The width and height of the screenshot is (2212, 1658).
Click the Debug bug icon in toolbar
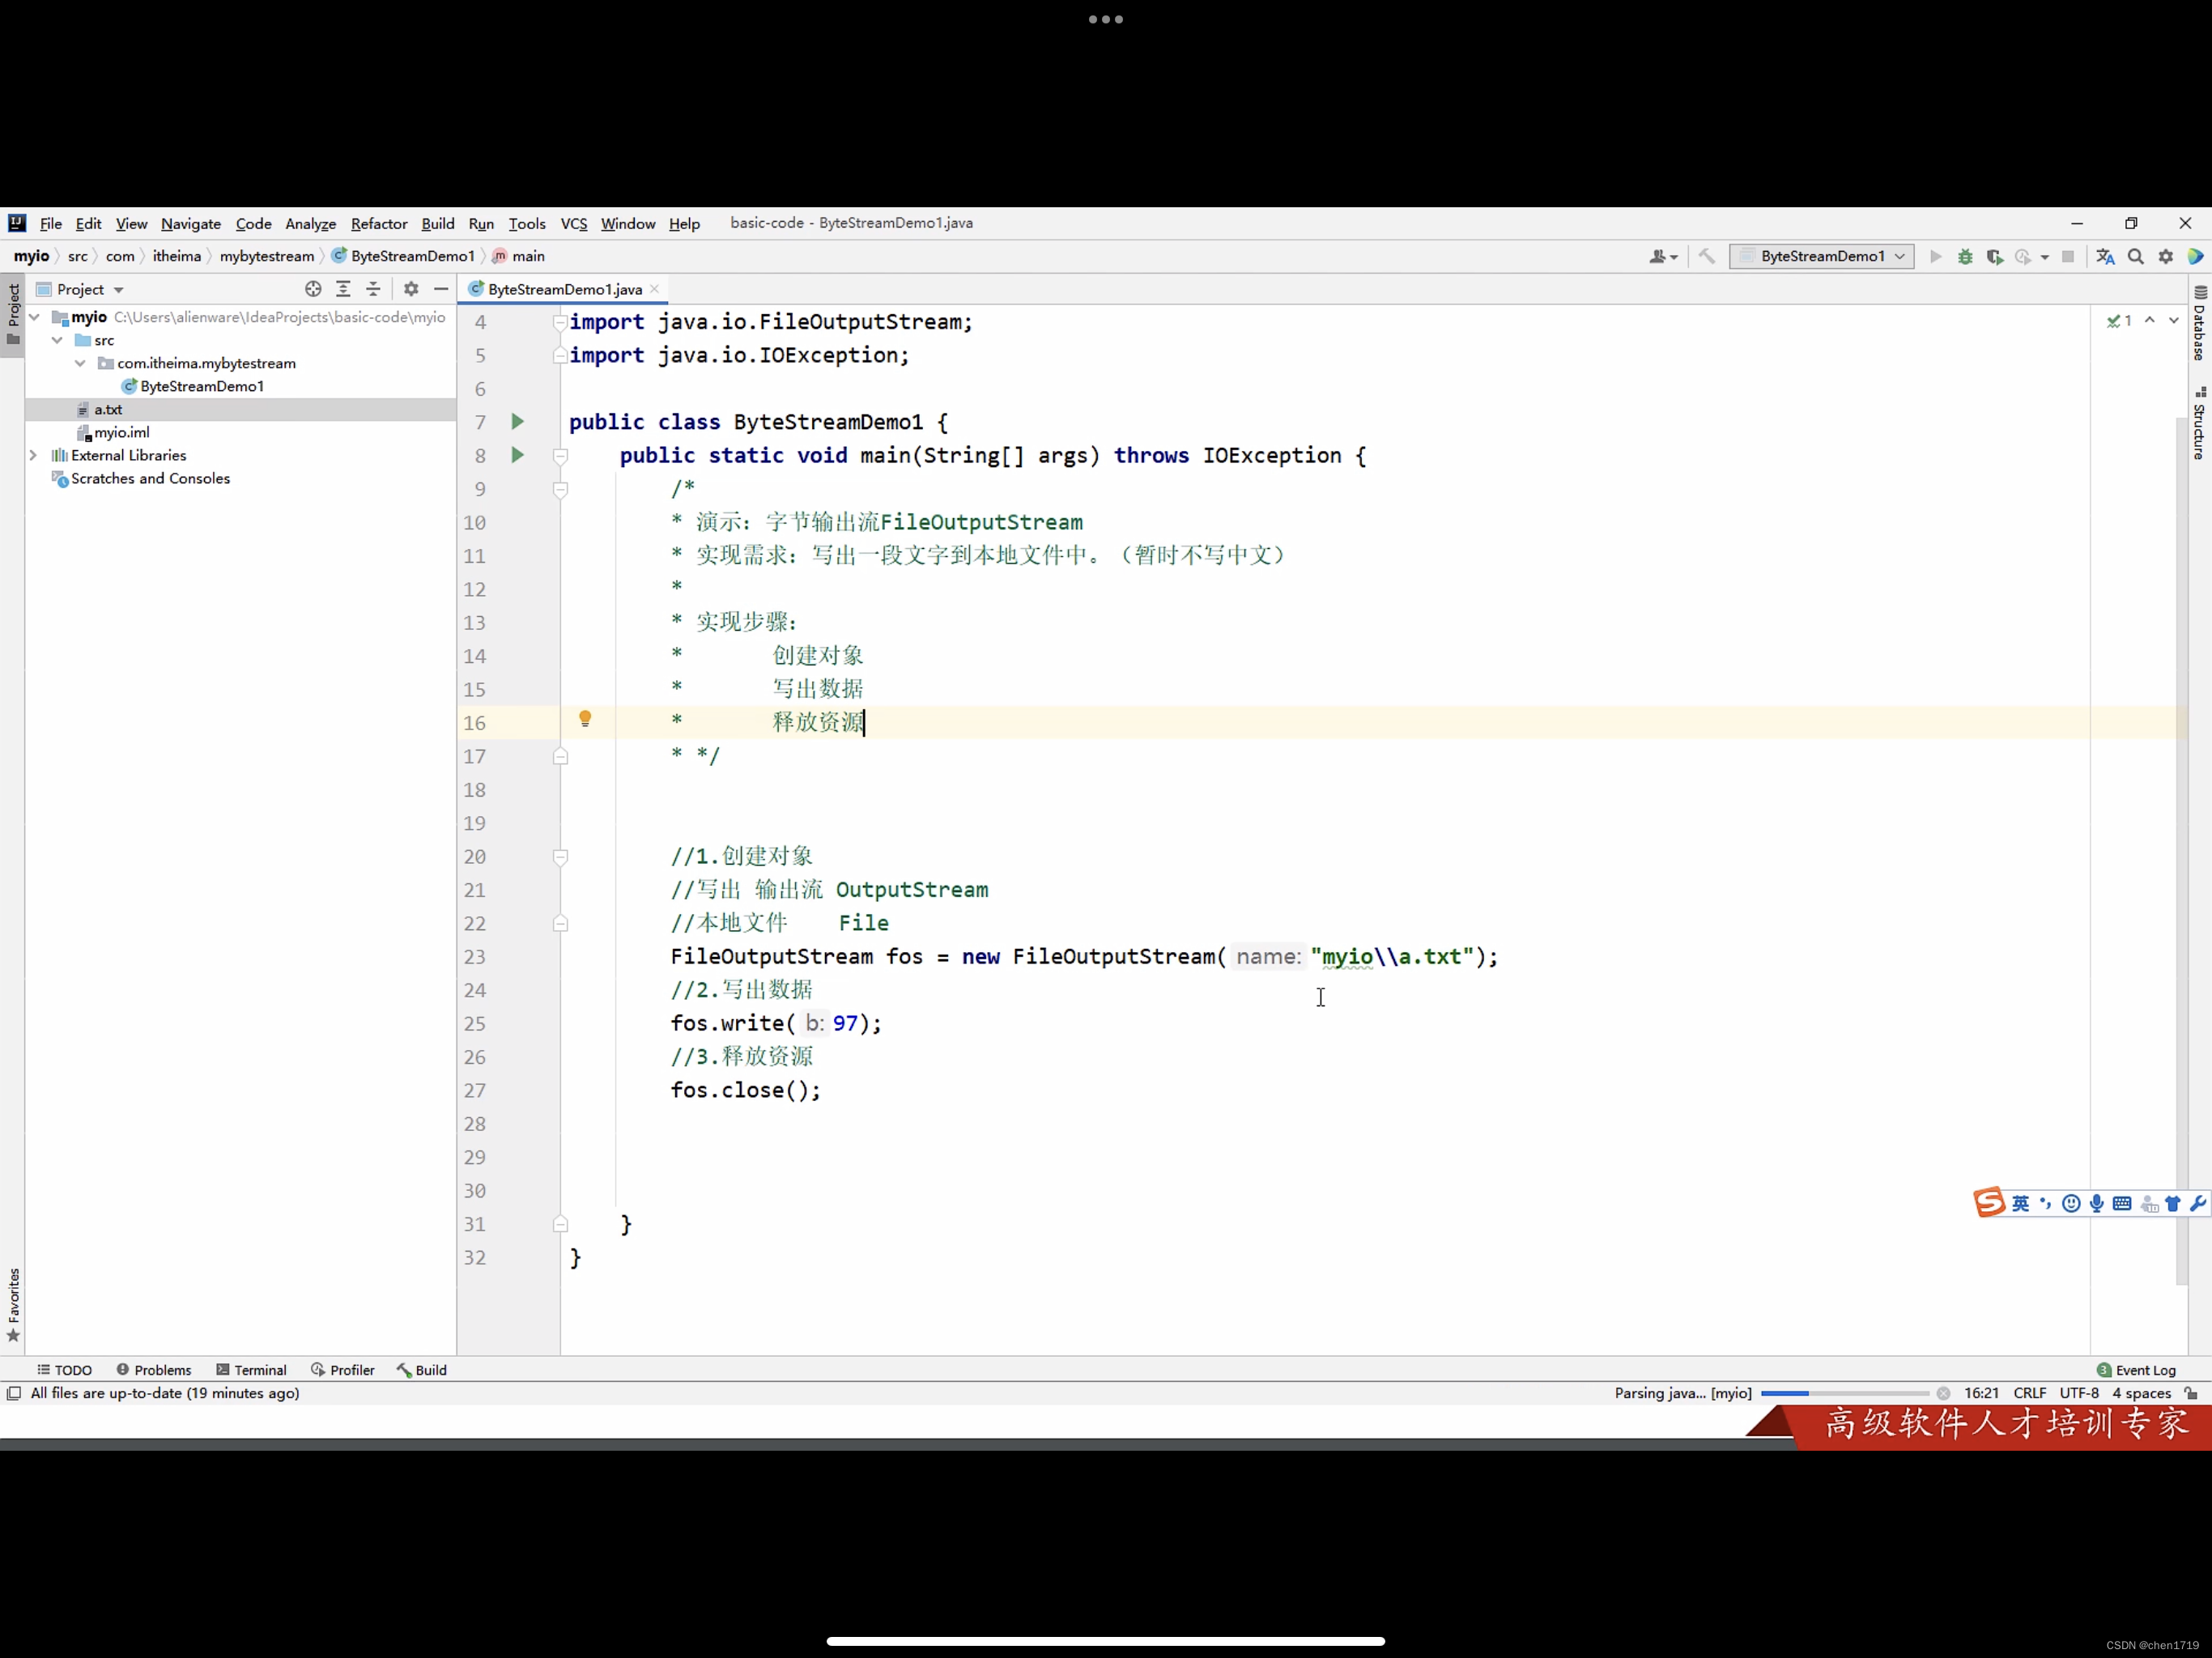pos(1964,257)
